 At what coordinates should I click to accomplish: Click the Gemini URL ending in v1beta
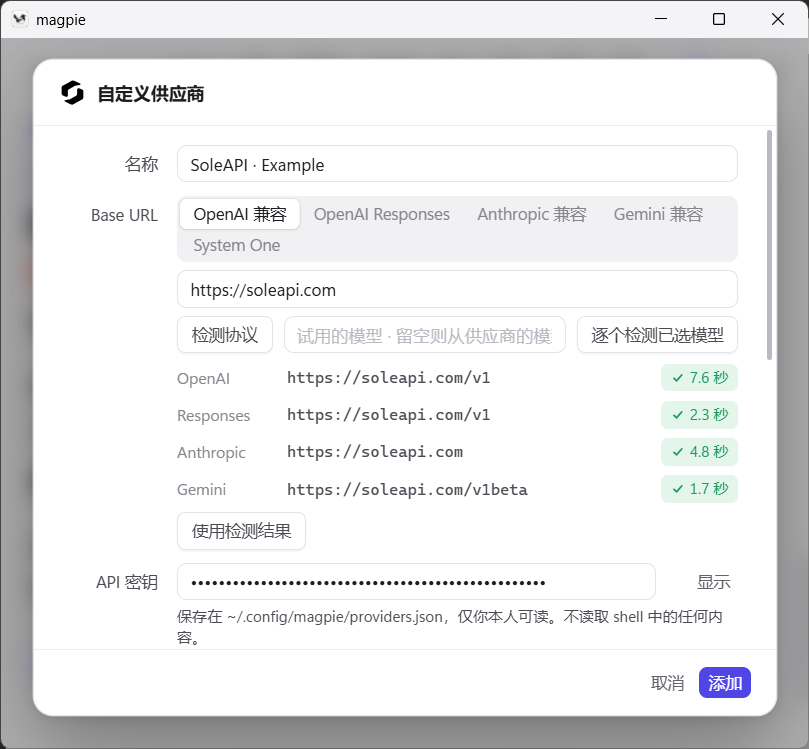click(x=407, y=489)
